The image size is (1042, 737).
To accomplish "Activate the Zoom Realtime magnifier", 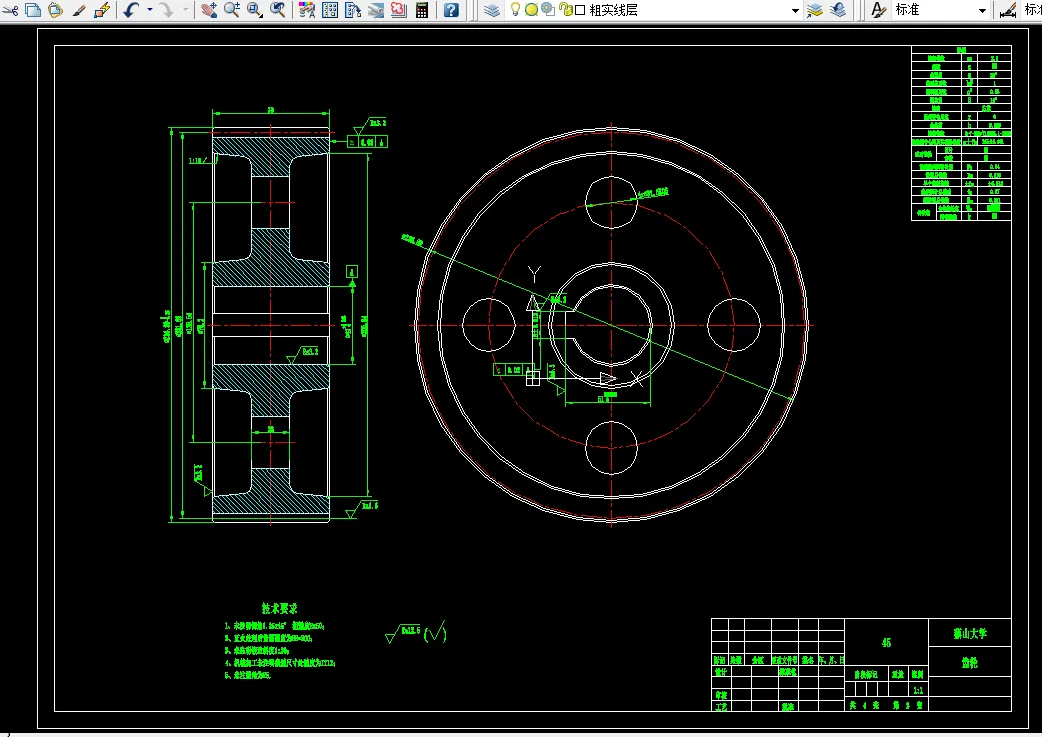I will 232,10.
